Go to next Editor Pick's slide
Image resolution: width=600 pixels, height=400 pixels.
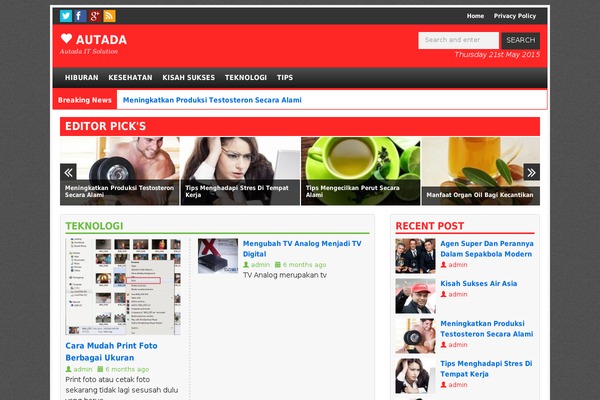tap(532, 172)
